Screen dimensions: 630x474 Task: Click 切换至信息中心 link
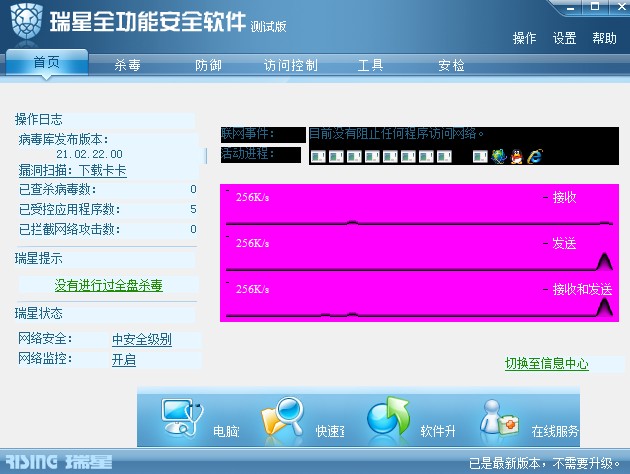[x=547, y=363]
